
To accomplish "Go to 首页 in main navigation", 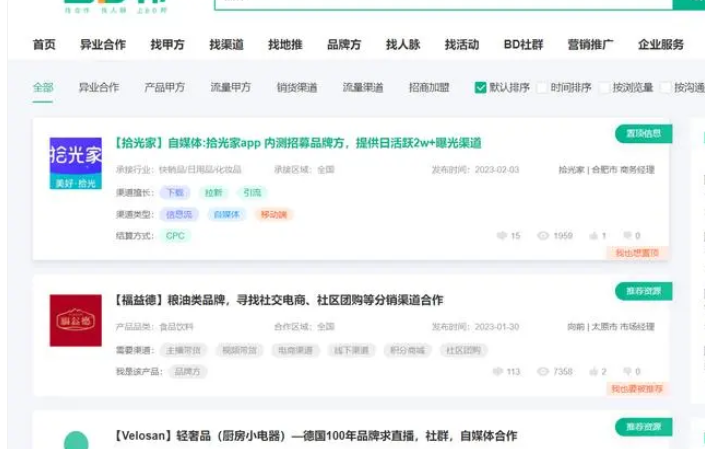I will (44, 44).
